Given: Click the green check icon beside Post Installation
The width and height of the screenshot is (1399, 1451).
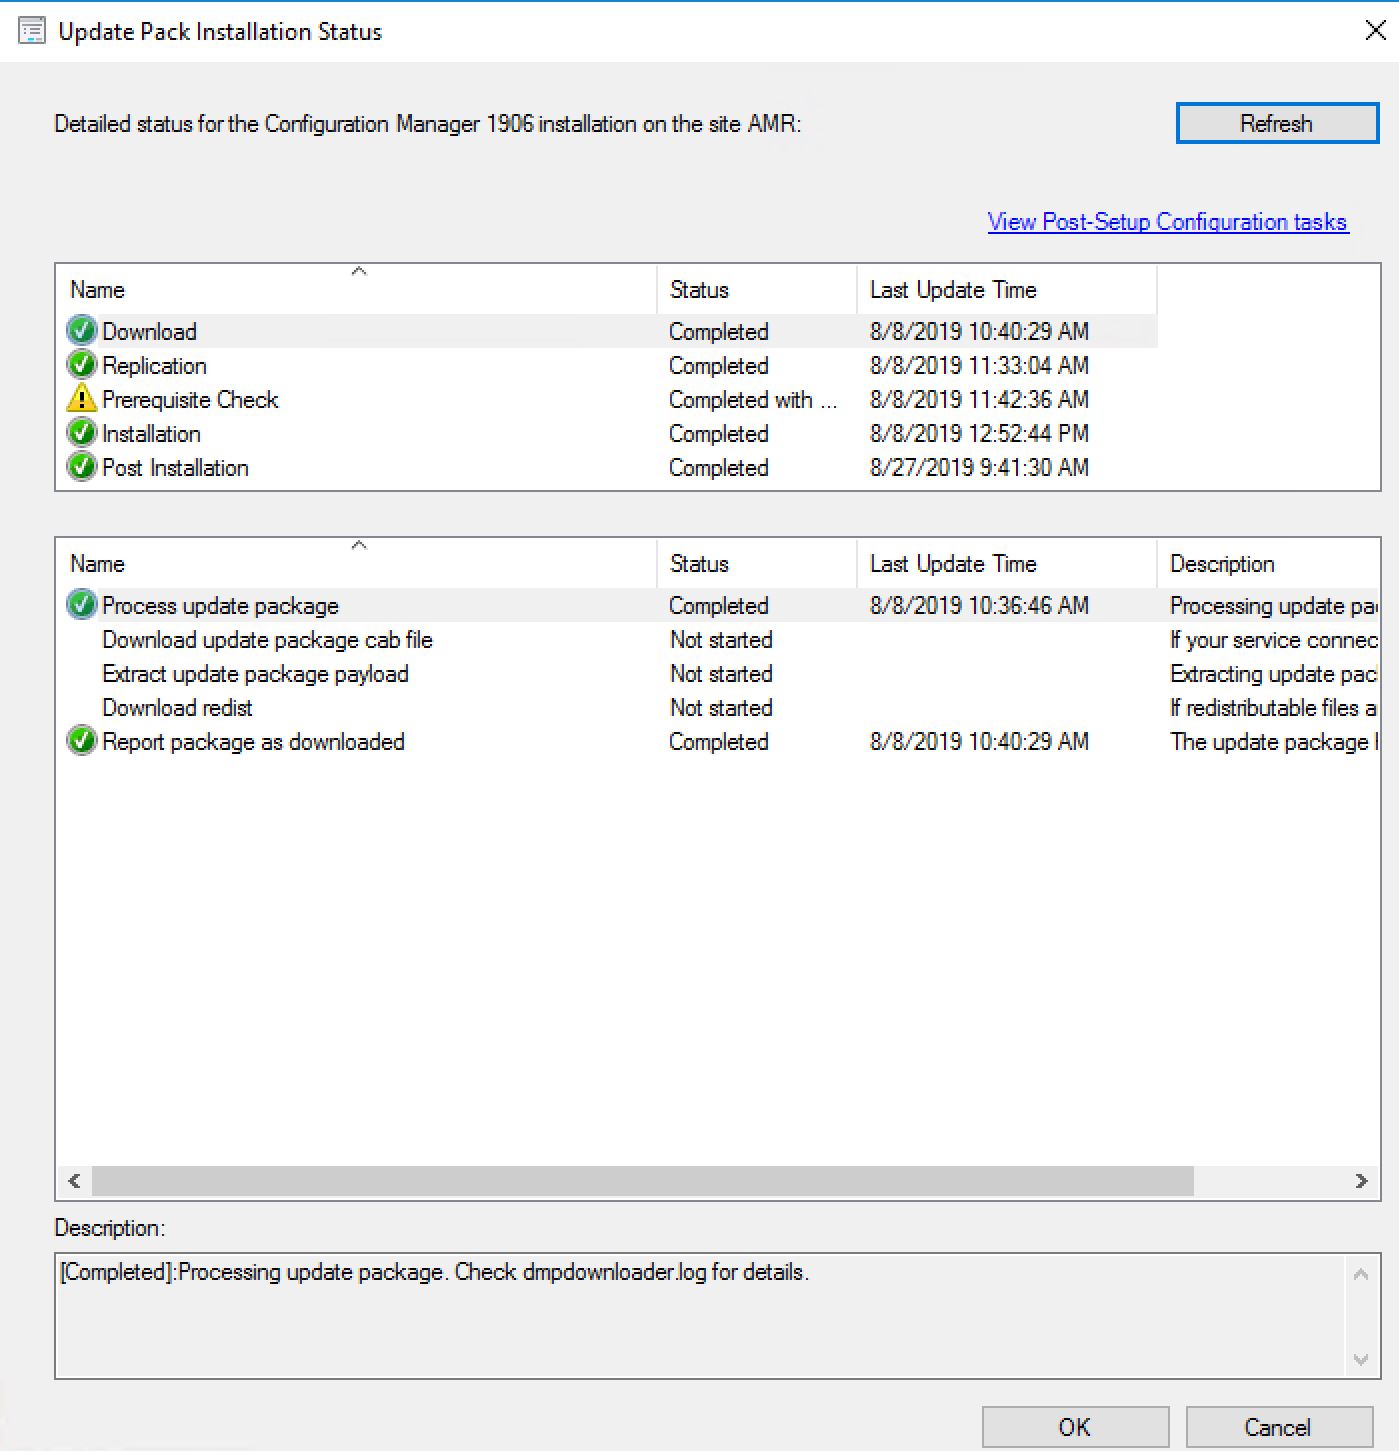Looking at the screenshot, I should coord(81,467).
